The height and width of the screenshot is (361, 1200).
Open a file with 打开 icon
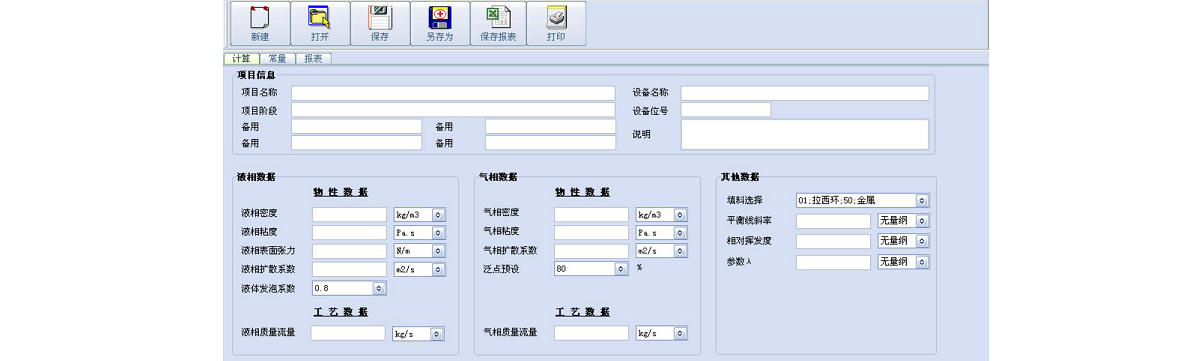point(320,24)
